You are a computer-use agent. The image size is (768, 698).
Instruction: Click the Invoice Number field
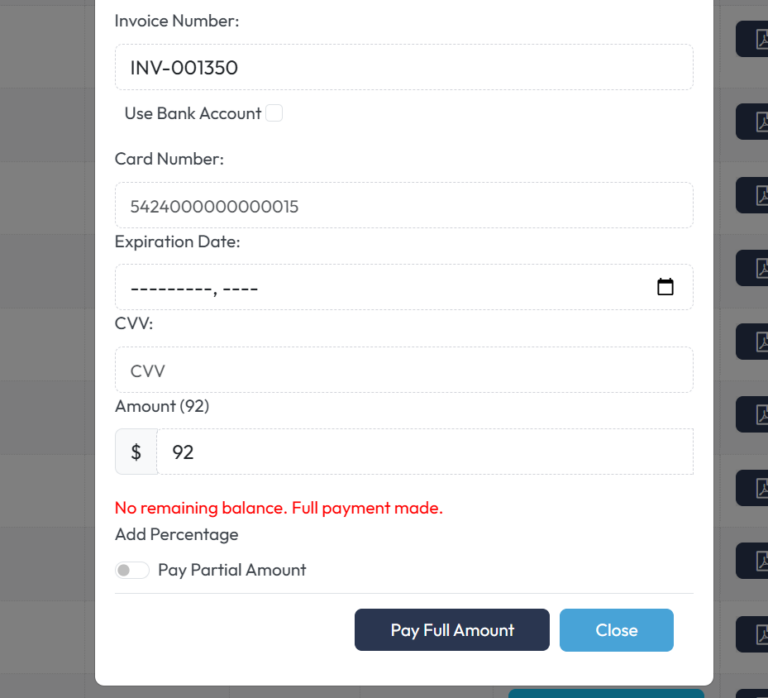click(403, 68)
